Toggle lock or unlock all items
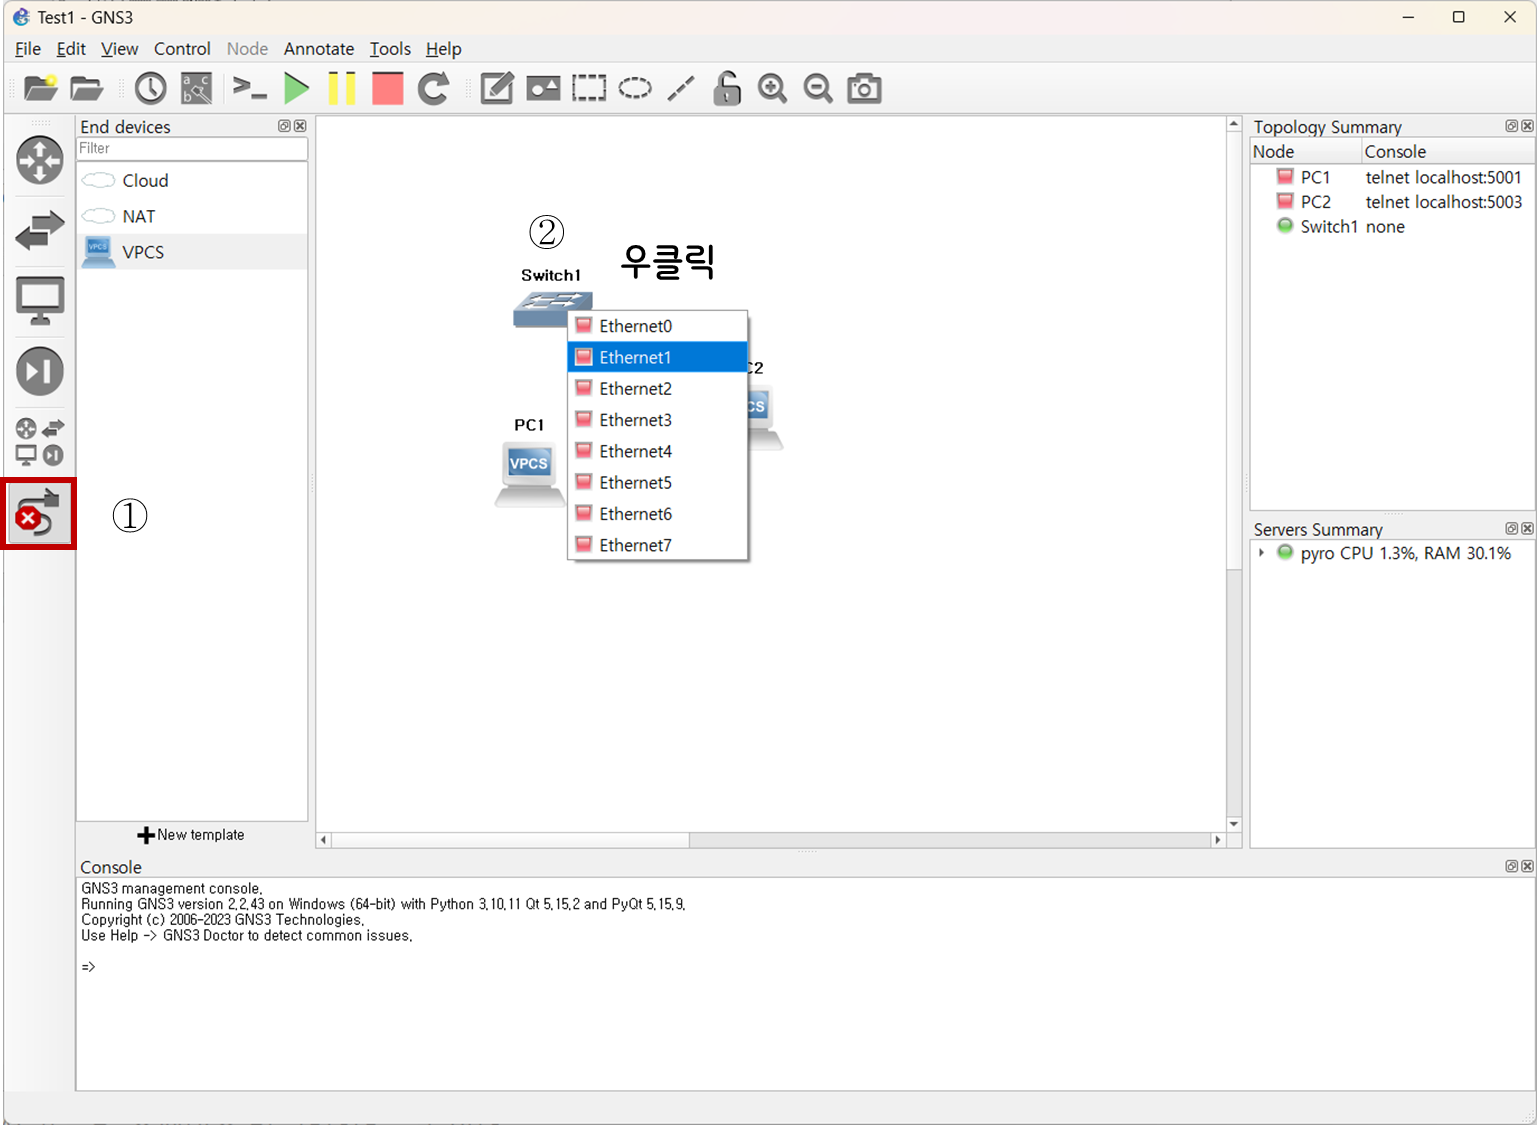The width and height of the screenshot is (1537, 1125). tap(727, 88)
